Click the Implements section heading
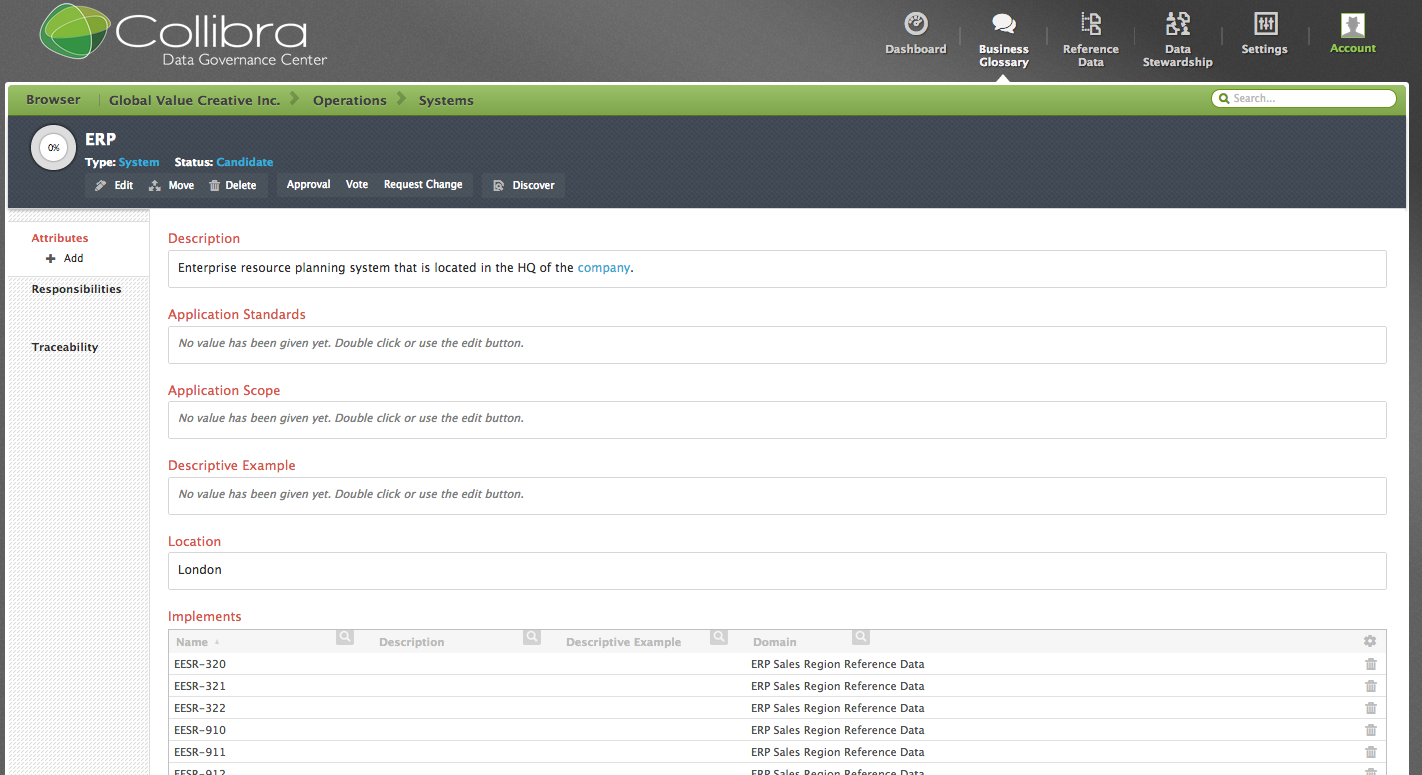The width and height of the screenshot is (1422, 775). [x=205, y=617]
